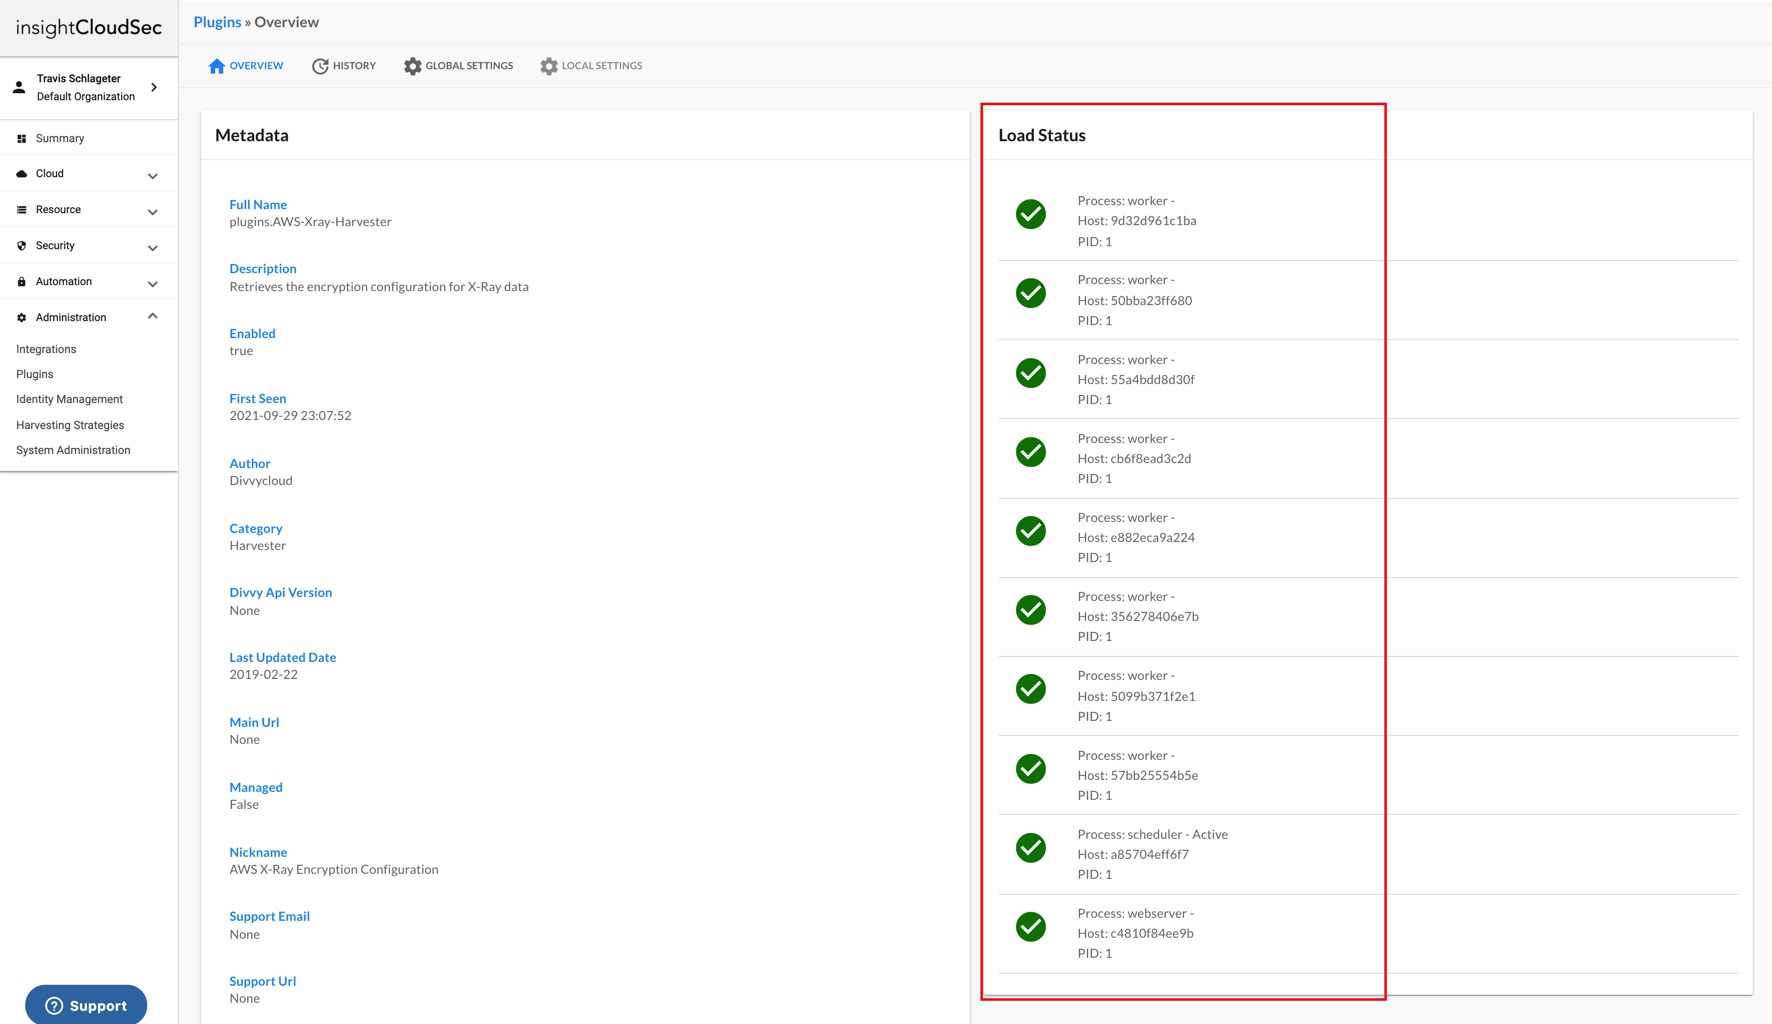1772x1024 pixels.
Task: Collapse the Administration menu chevron
Action: (x=153, y=317)
